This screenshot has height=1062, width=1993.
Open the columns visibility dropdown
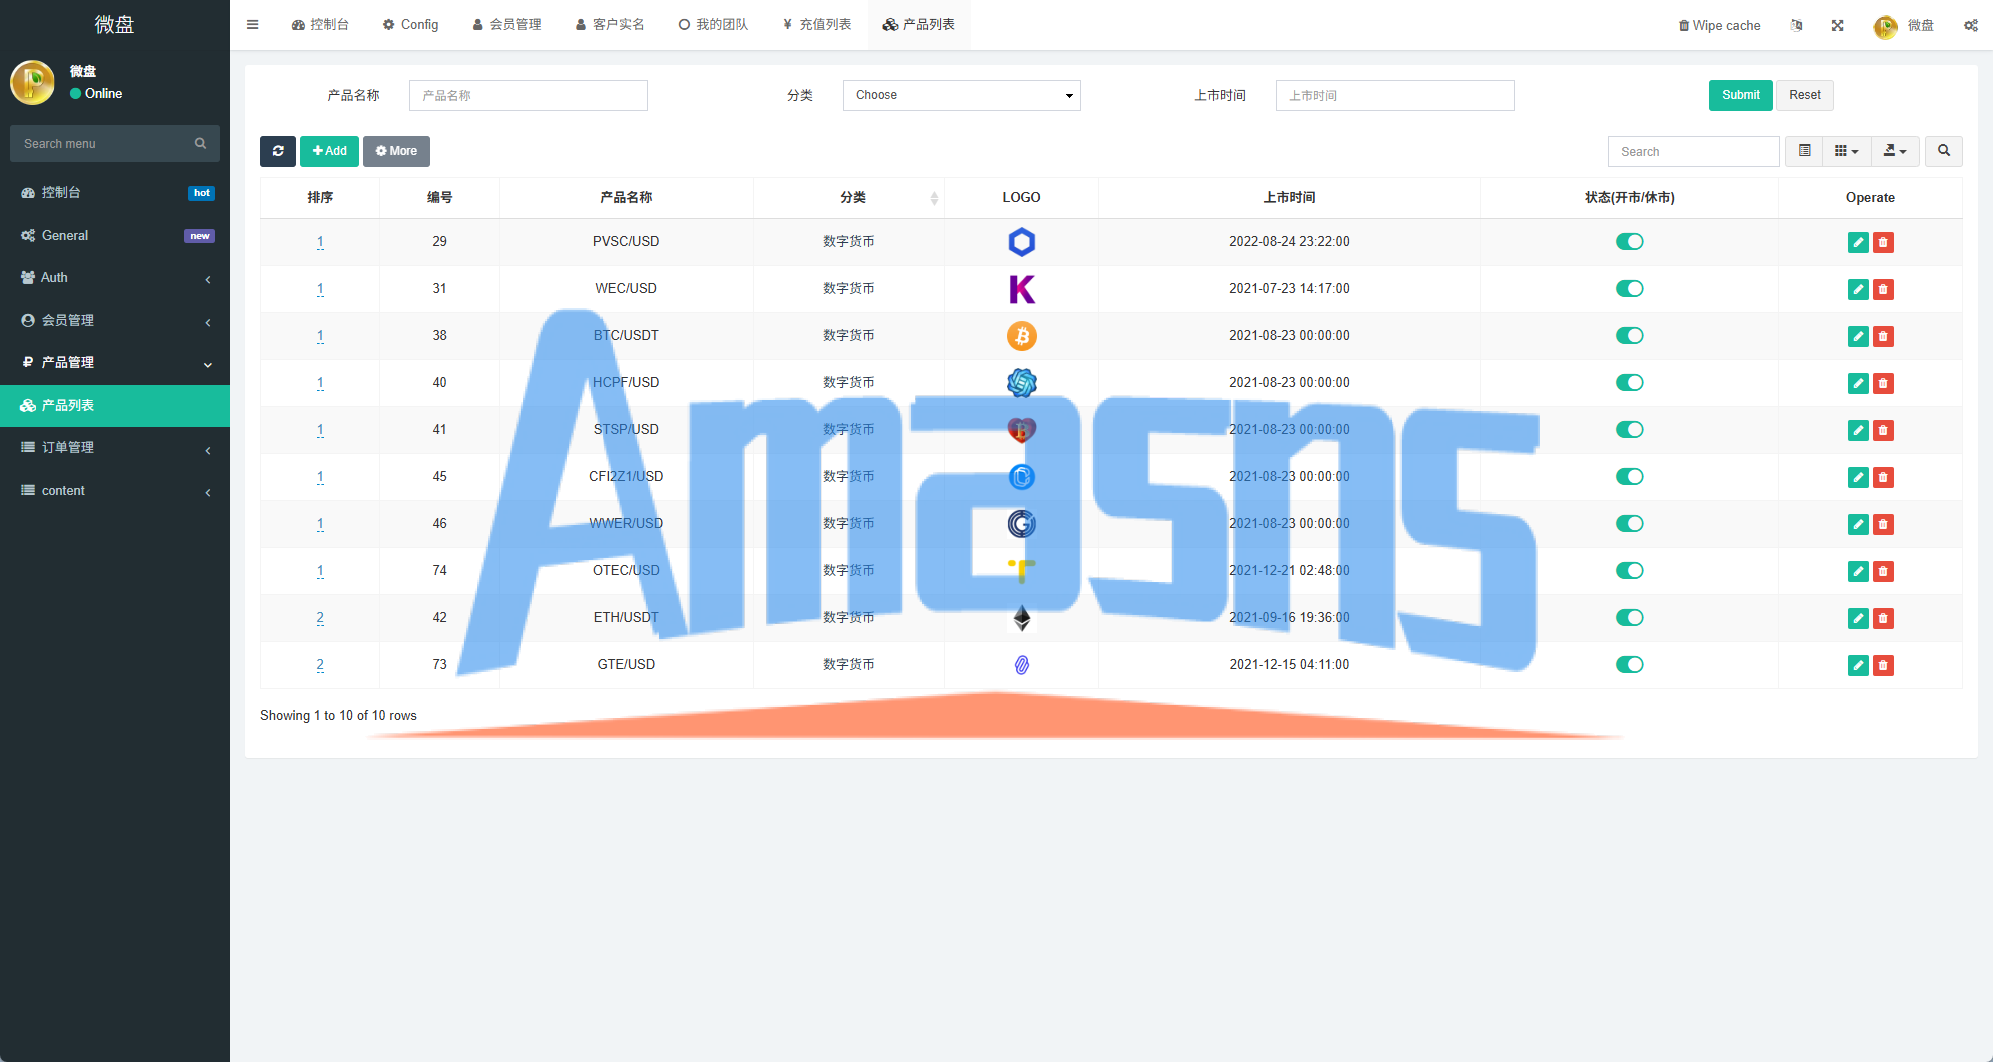click(x=1846, y=151)
